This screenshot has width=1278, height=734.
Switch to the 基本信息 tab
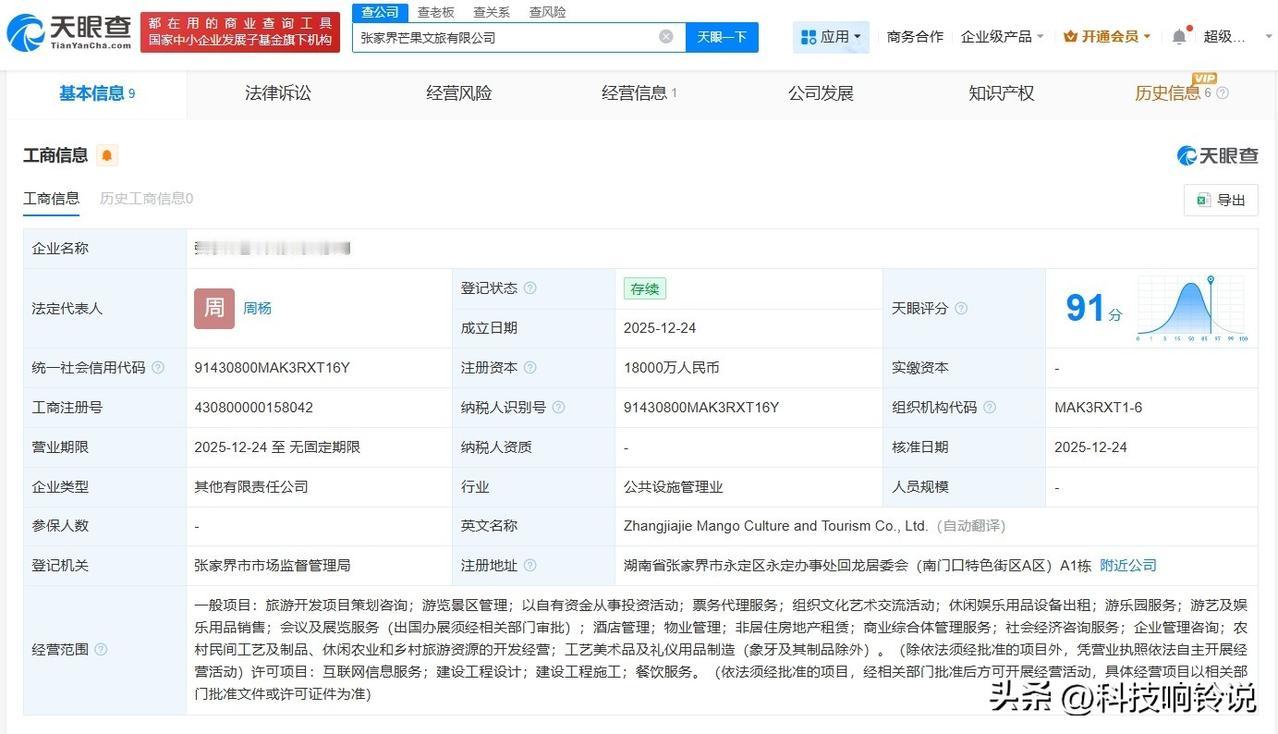point(97,94)
